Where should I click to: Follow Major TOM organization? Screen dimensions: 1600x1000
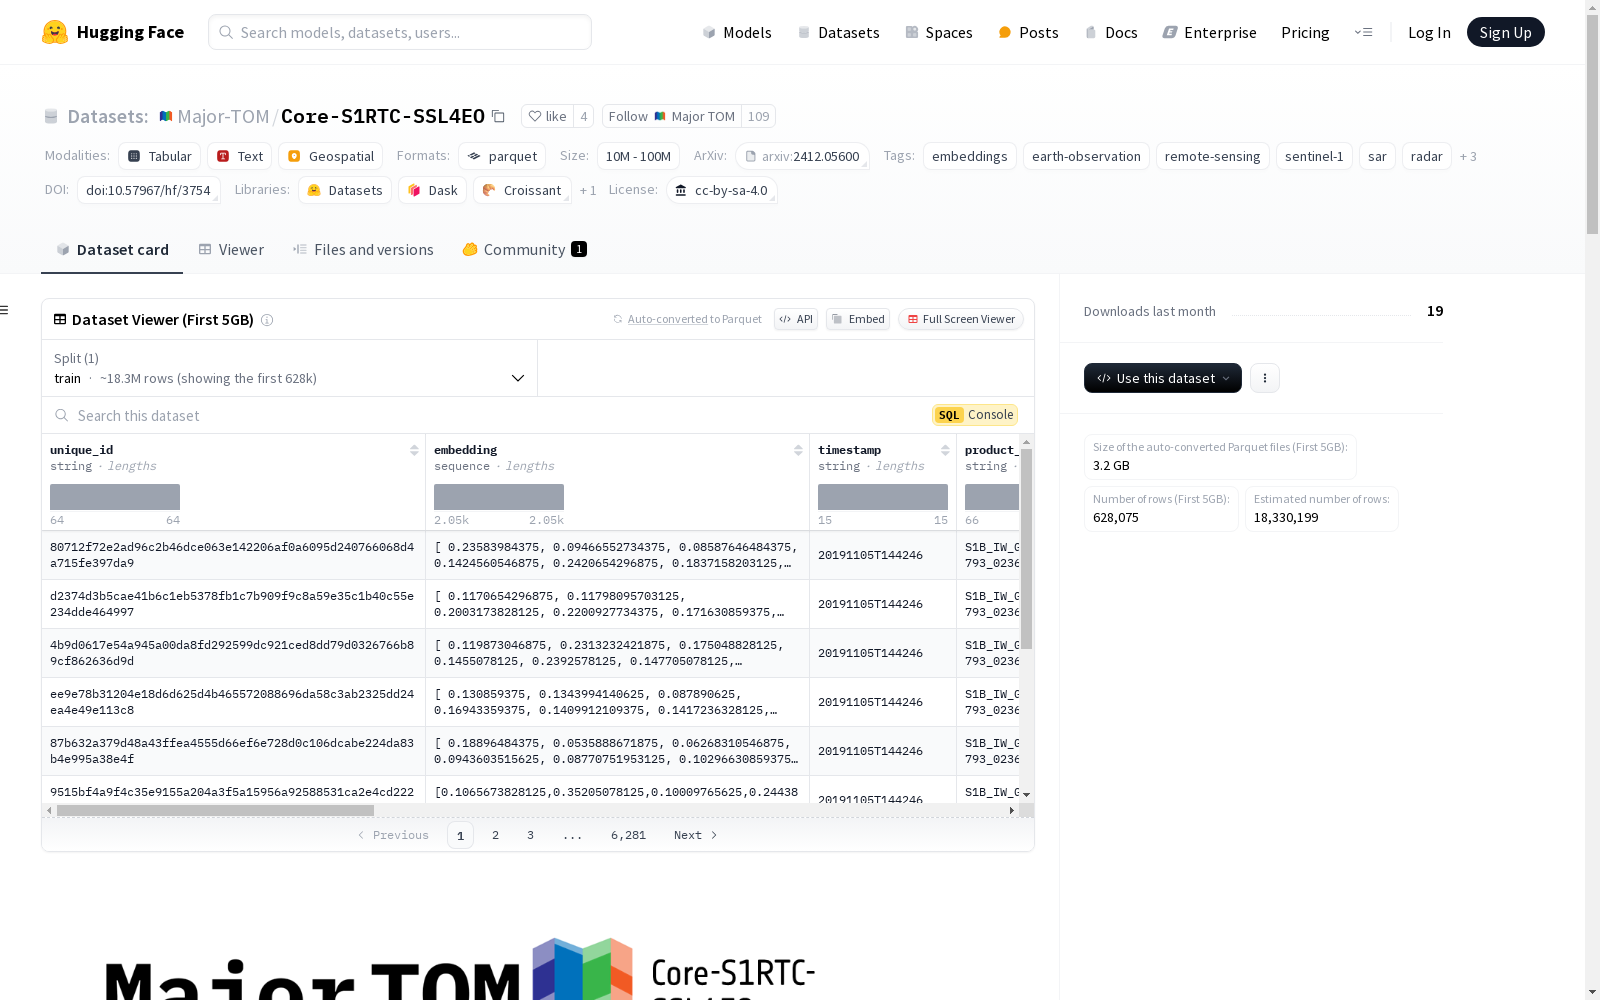point(672,116)
